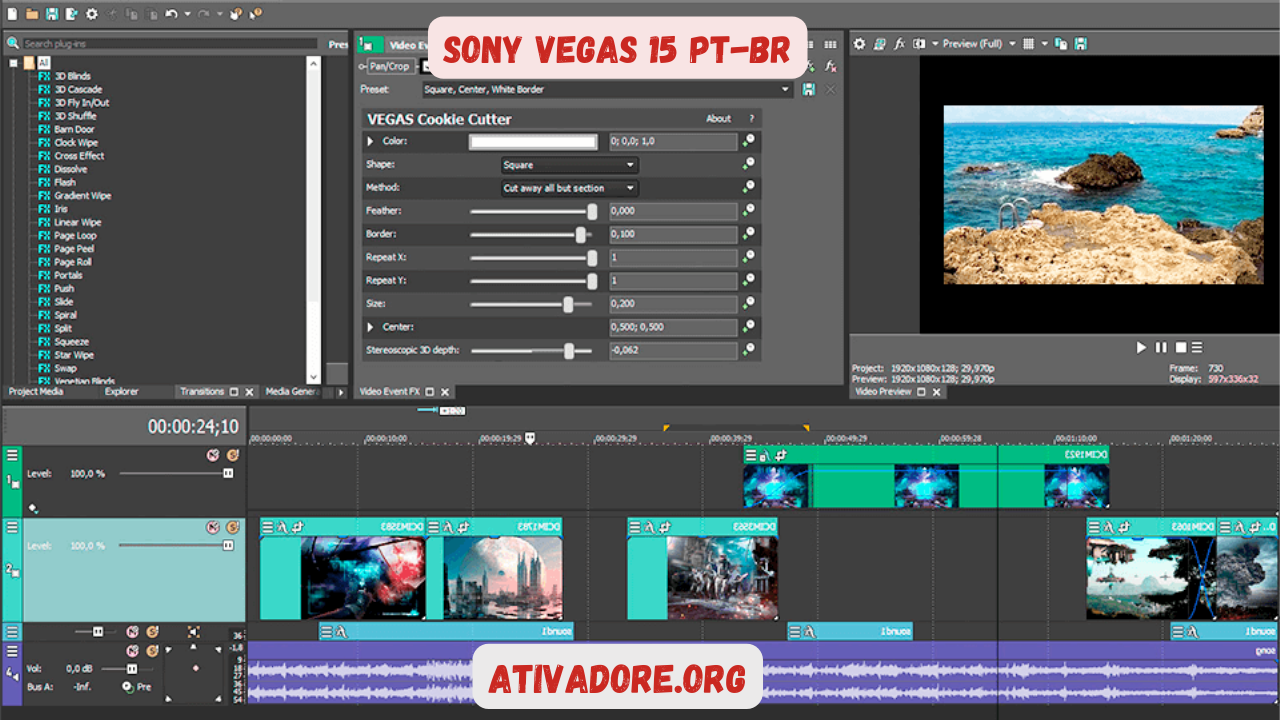Image resolution: width=1280 pixels, height=720 pixels.
Task: Open the undo history dropdown arrow
Action: point(187,14)
